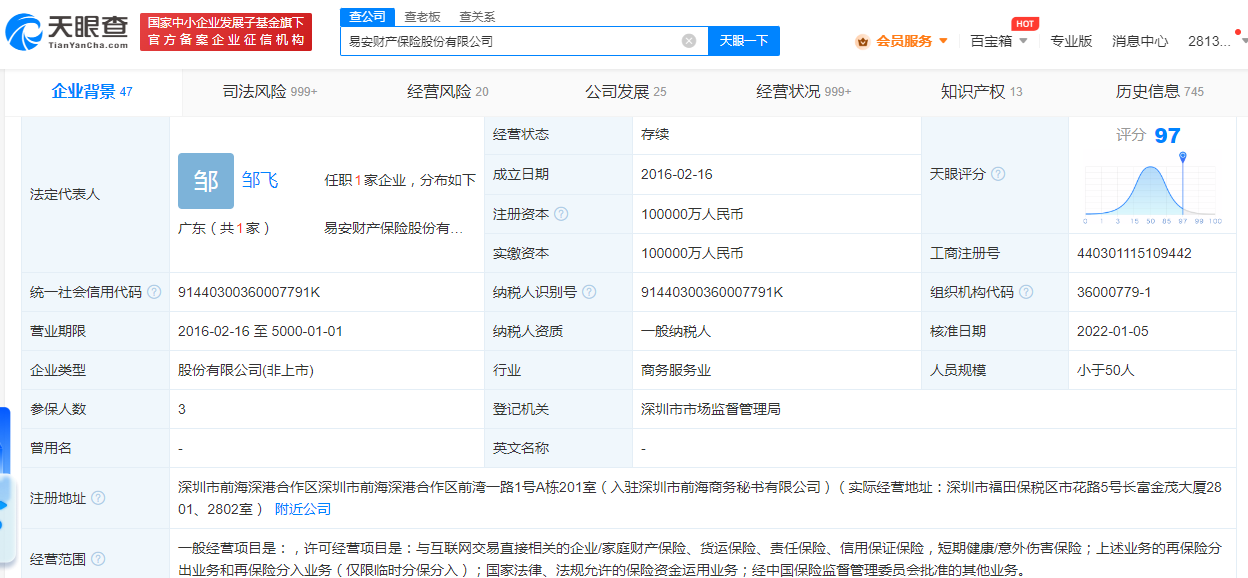Screen dimensions: 1248x578
Task: Open 邹飞 legal representative link
Action: pos(260,181)
